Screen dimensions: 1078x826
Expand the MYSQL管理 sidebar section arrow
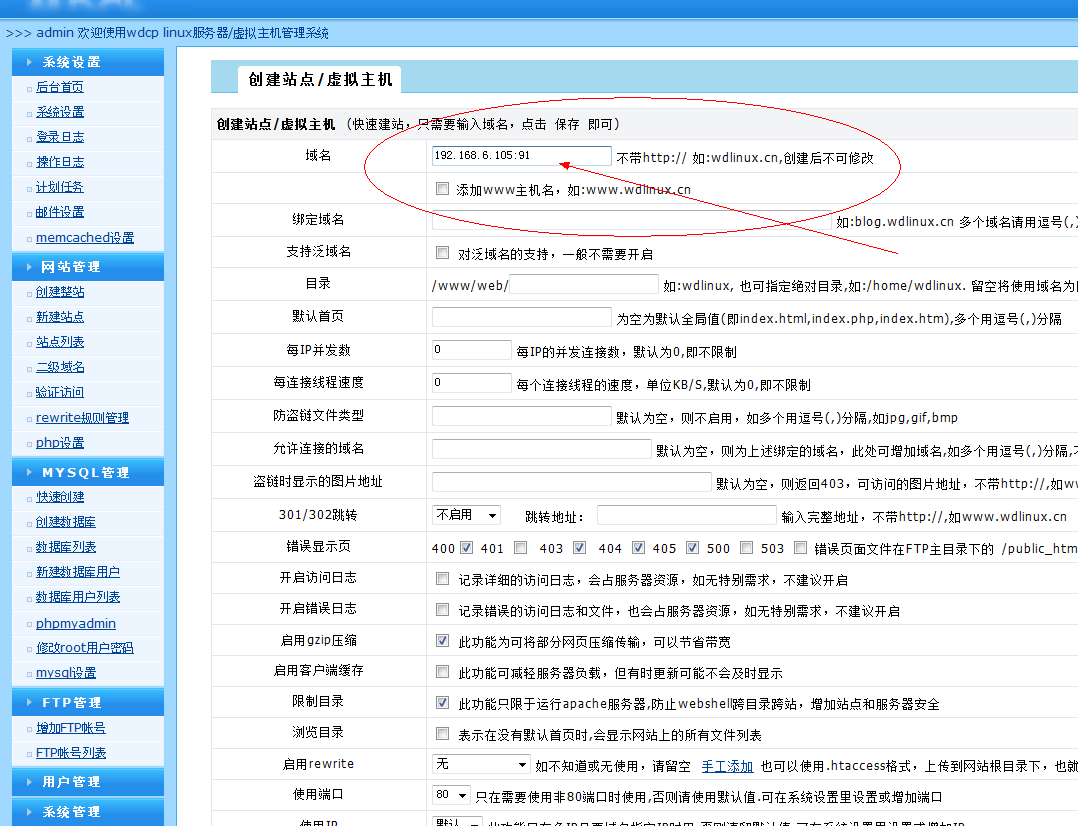[x=29, y=472]
